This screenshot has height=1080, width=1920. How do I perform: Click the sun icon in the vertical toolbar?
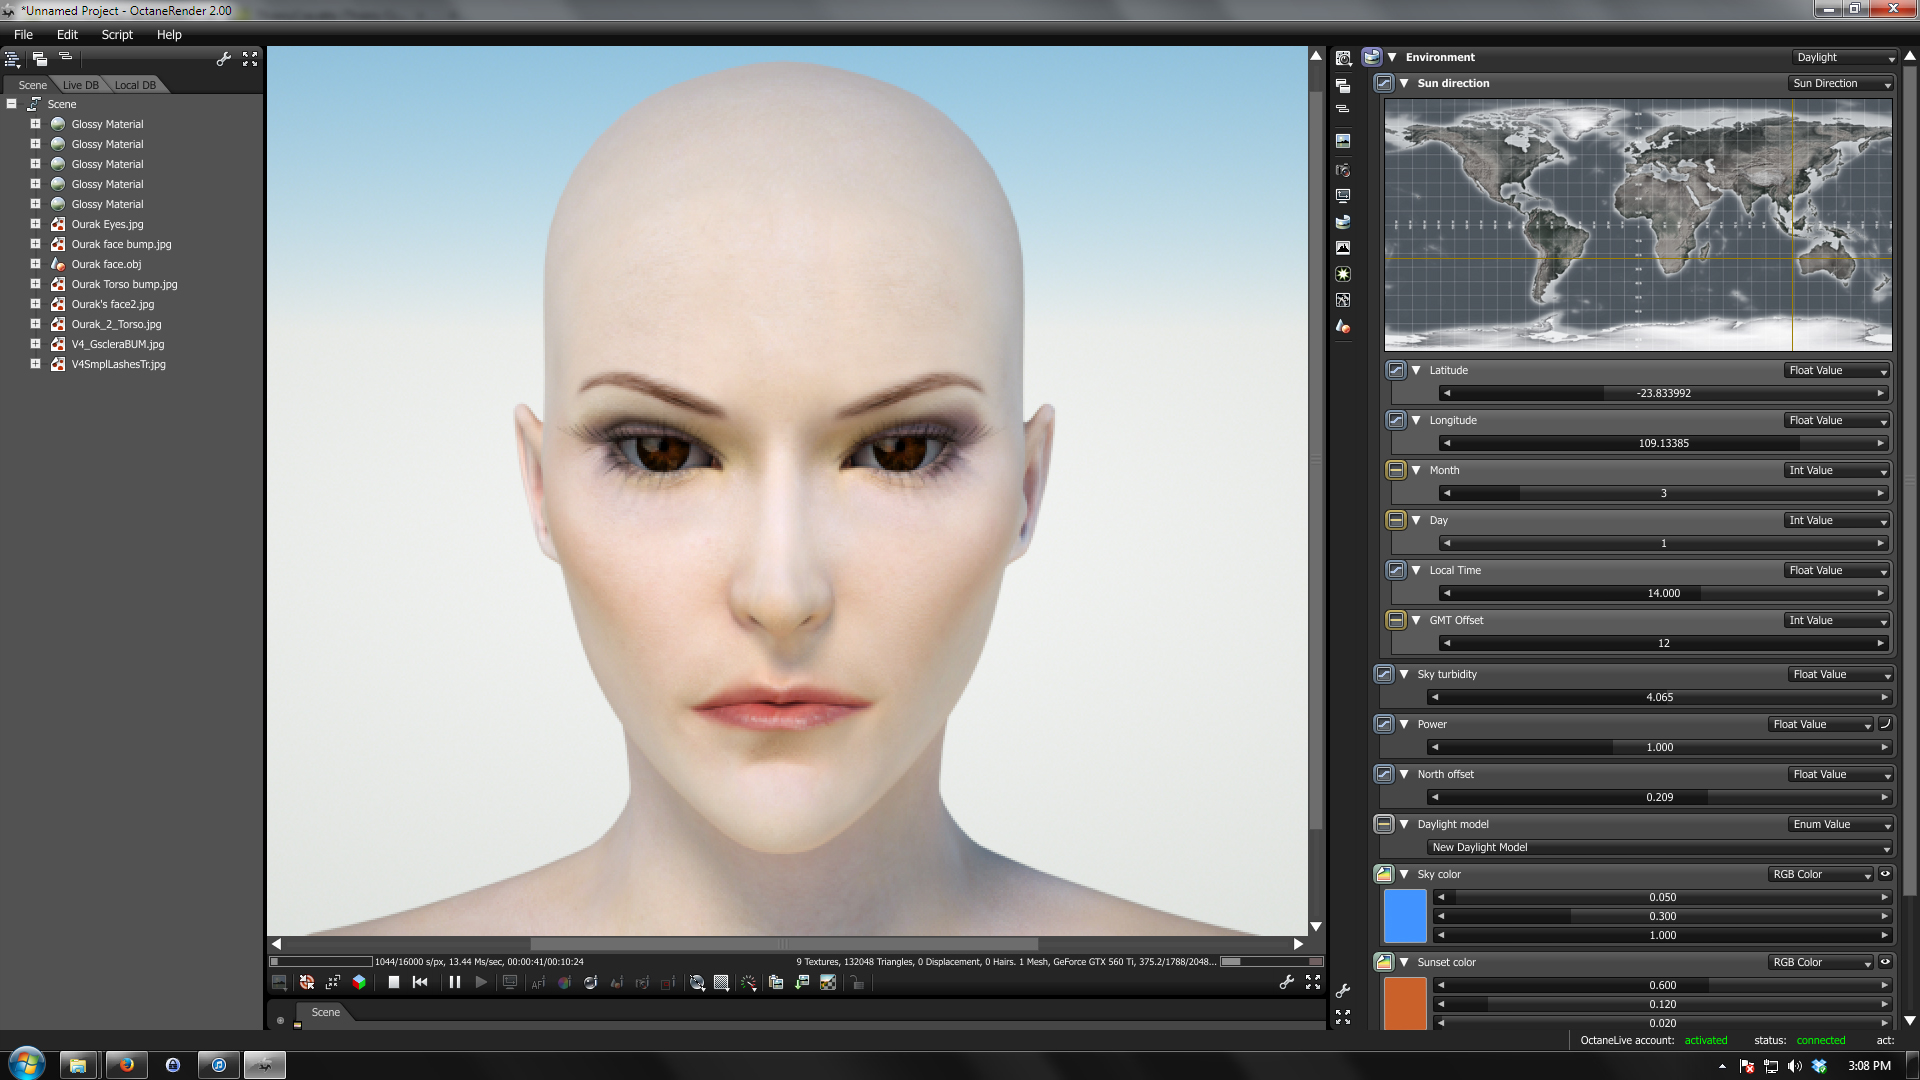point(1343,274)
